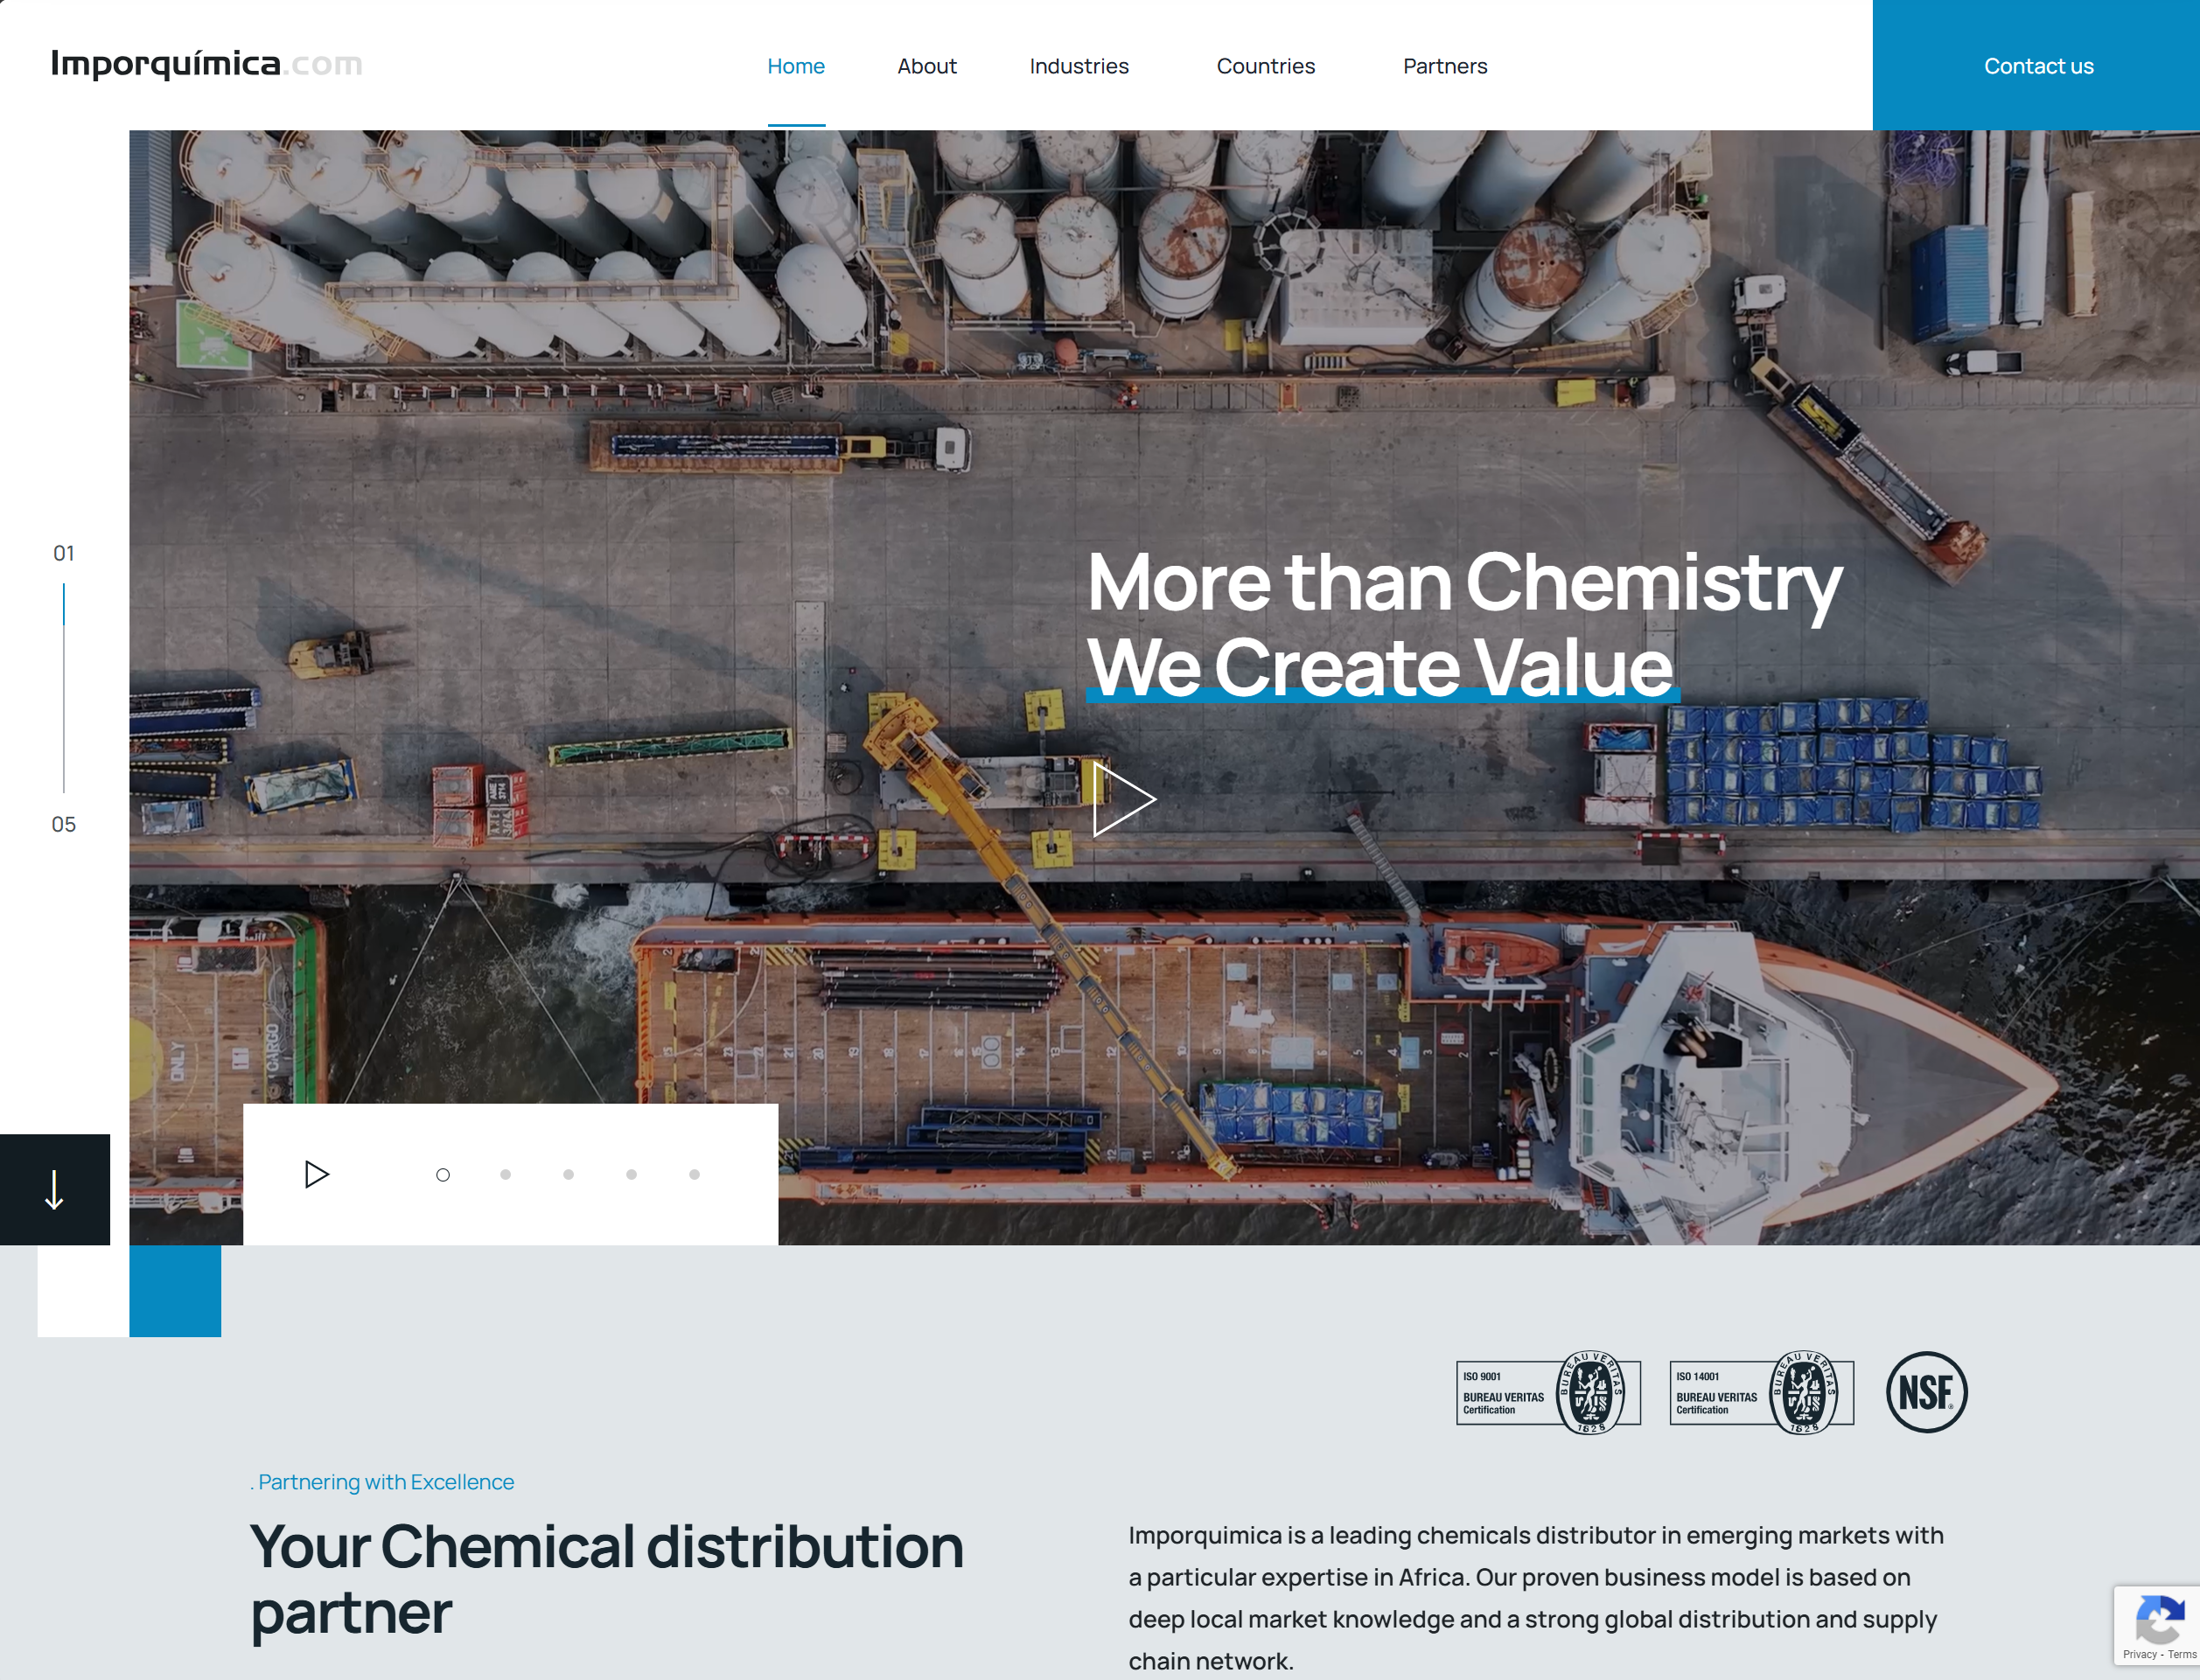Click the NSF certification logo

[1926, 1392]
